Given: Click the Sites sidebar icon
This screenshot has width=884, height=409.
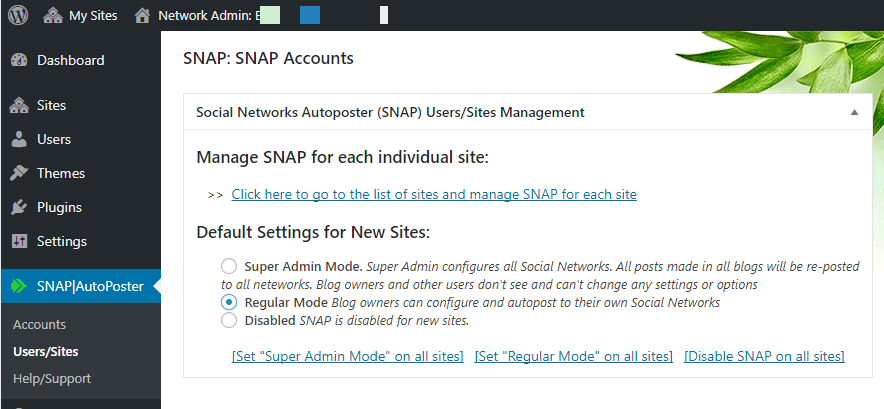Looking at the screenshot, I should (x=18, y=105).
